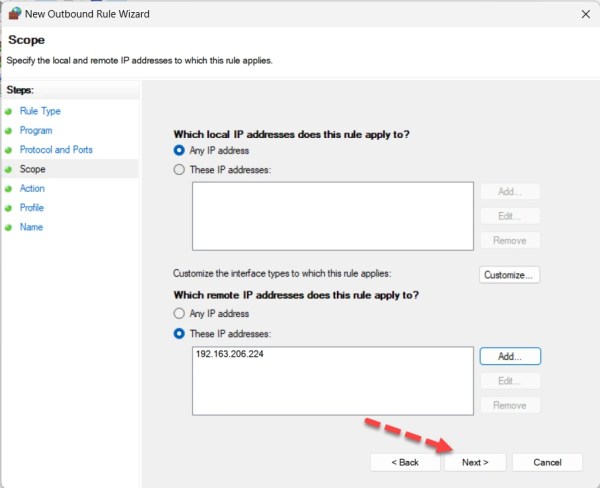Viewport: 600px width, 488px height.
Task: Click the green bullet beside Scope
Action: (9, 169)
